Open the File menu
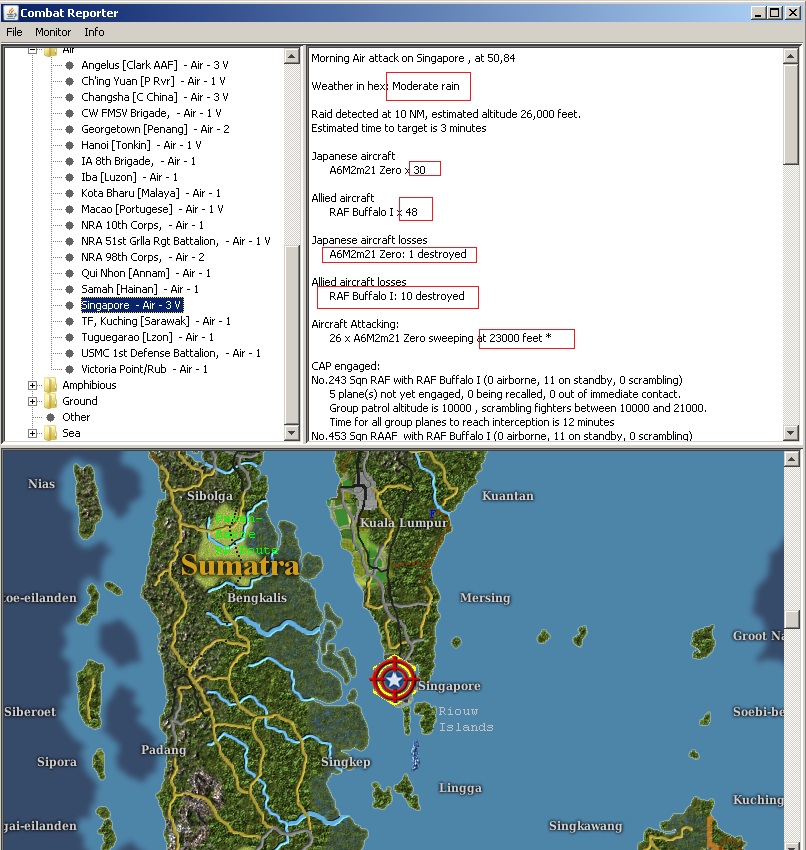This screenshot has height=850, width=806. coord(14,32)
